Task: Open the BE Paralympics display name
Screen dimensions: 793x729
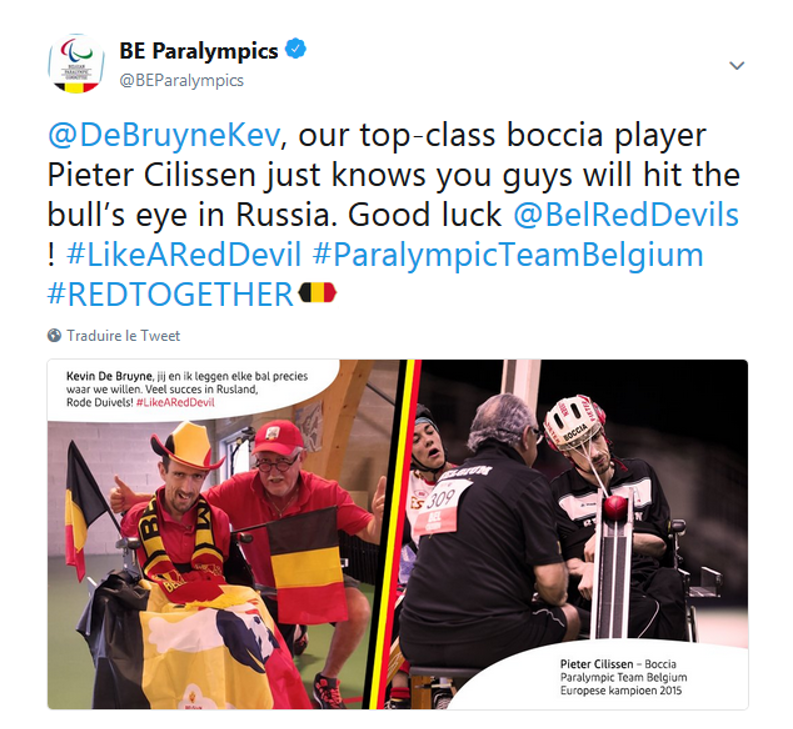Action: click(199, 51)
